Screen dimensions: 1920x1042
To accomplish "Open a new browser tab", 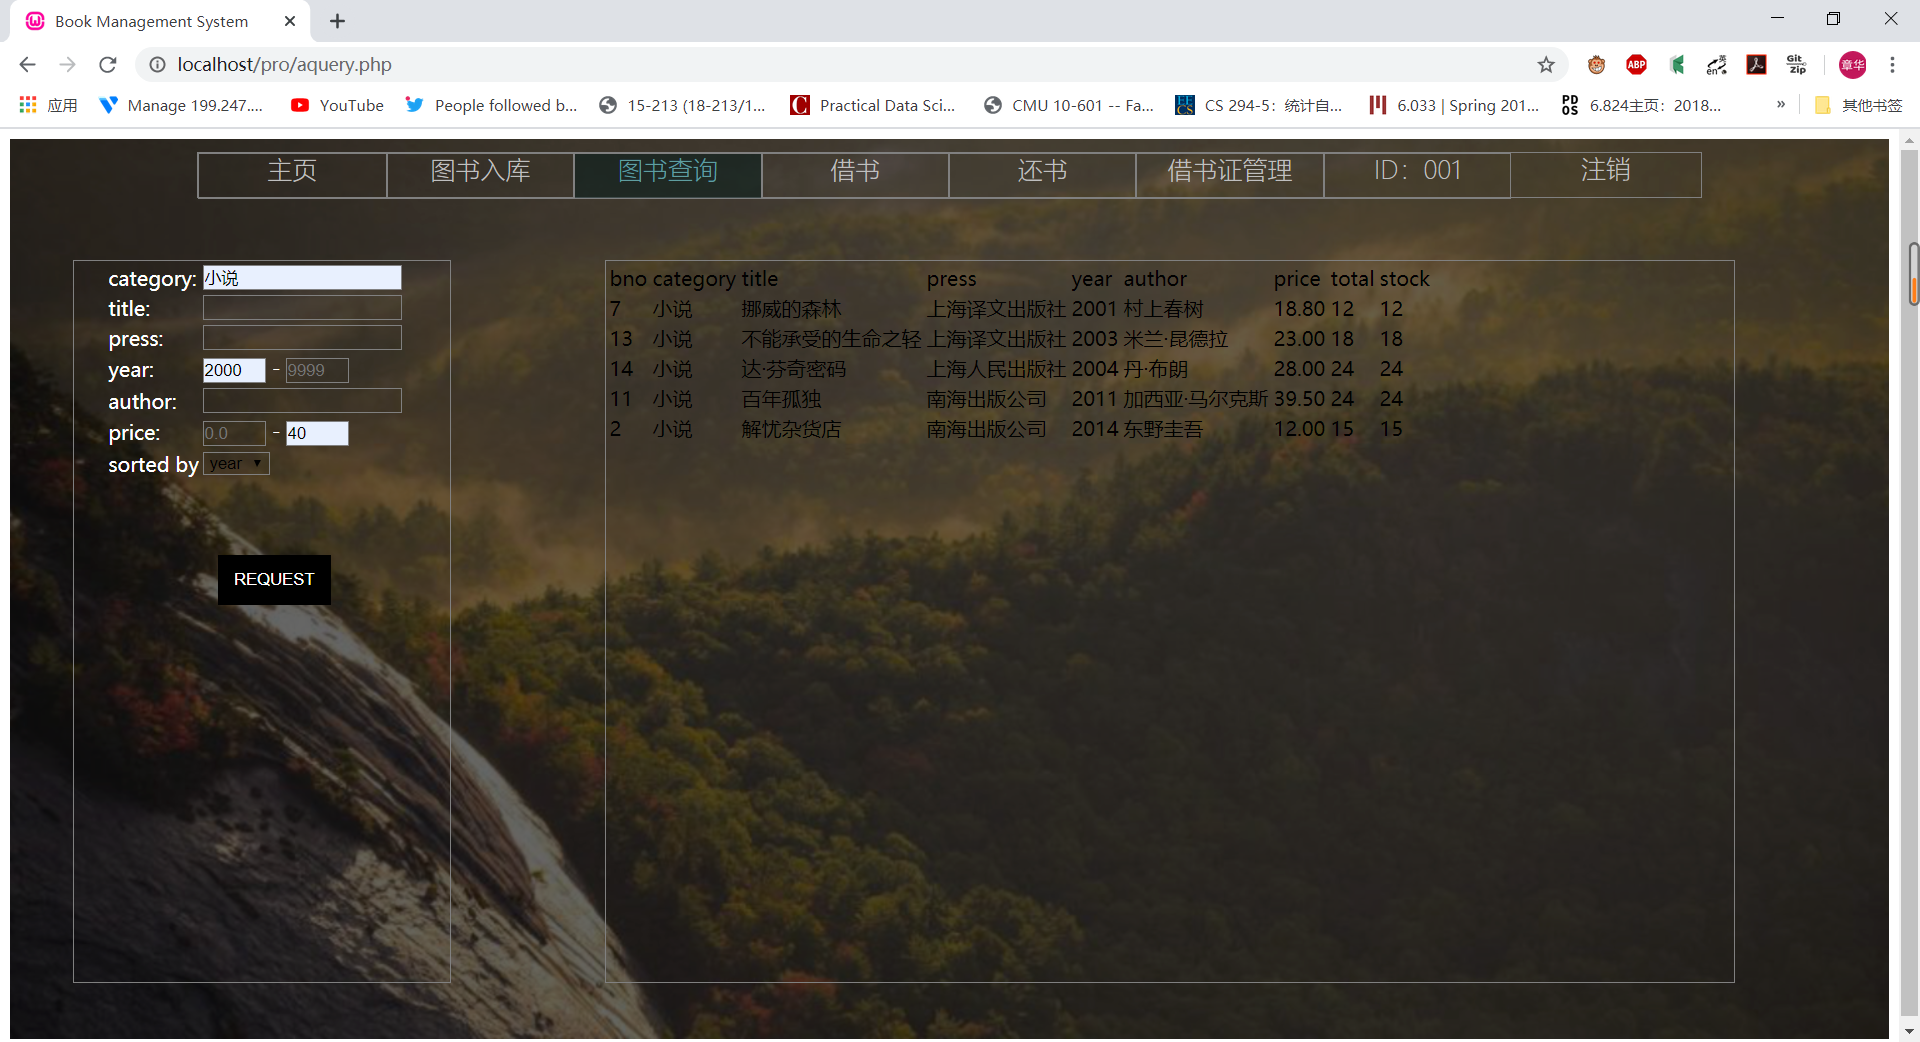I will pos(337,21).
